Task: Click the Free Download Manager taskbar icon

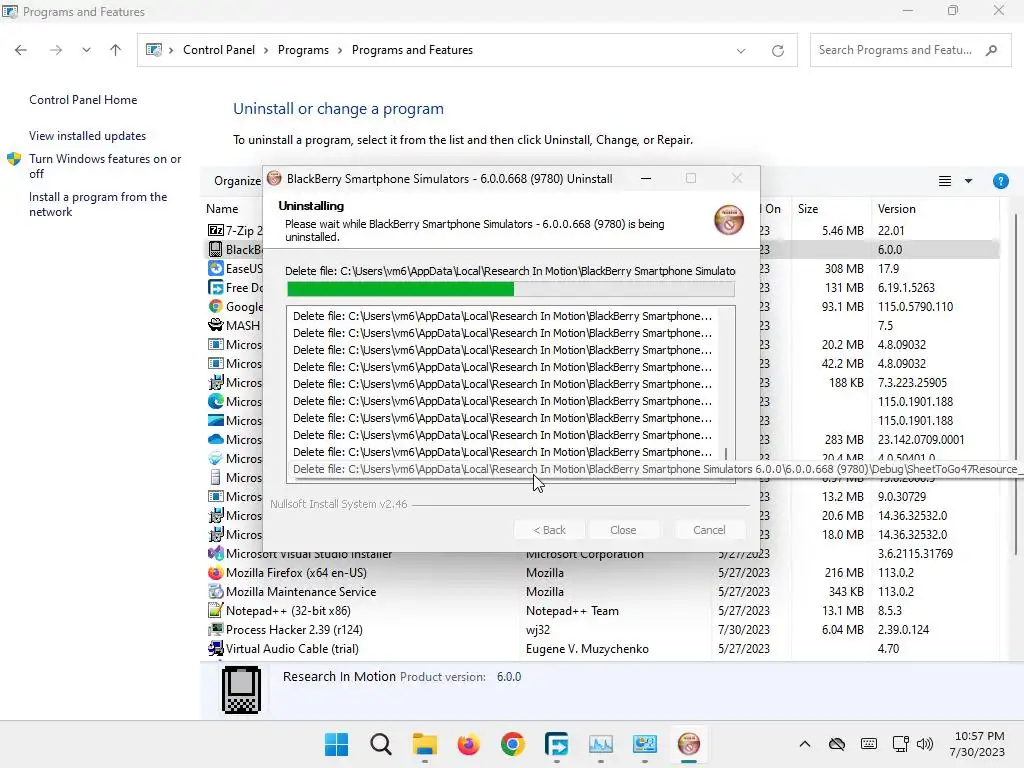Action: [x=556, y=744]
